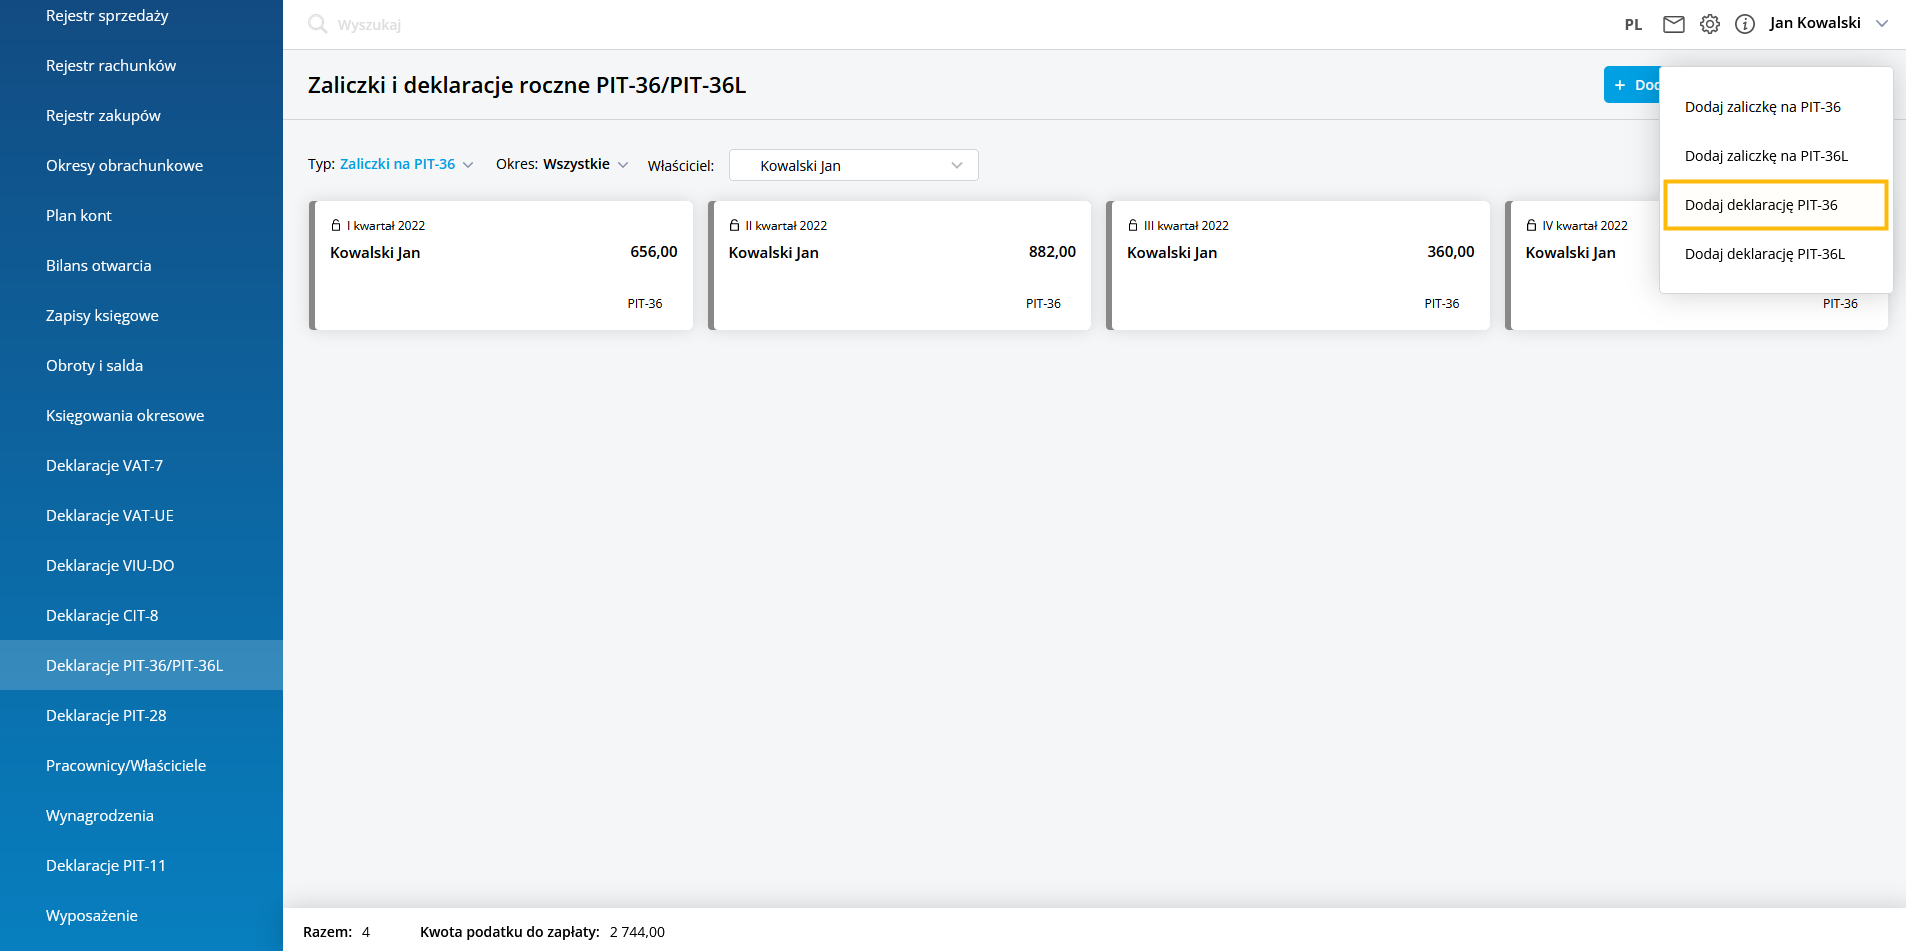The width and height of the screenshot is (1906, 951).
Task: Select Dodaj deklarację PIT-36L entry
Action: 1764,254
